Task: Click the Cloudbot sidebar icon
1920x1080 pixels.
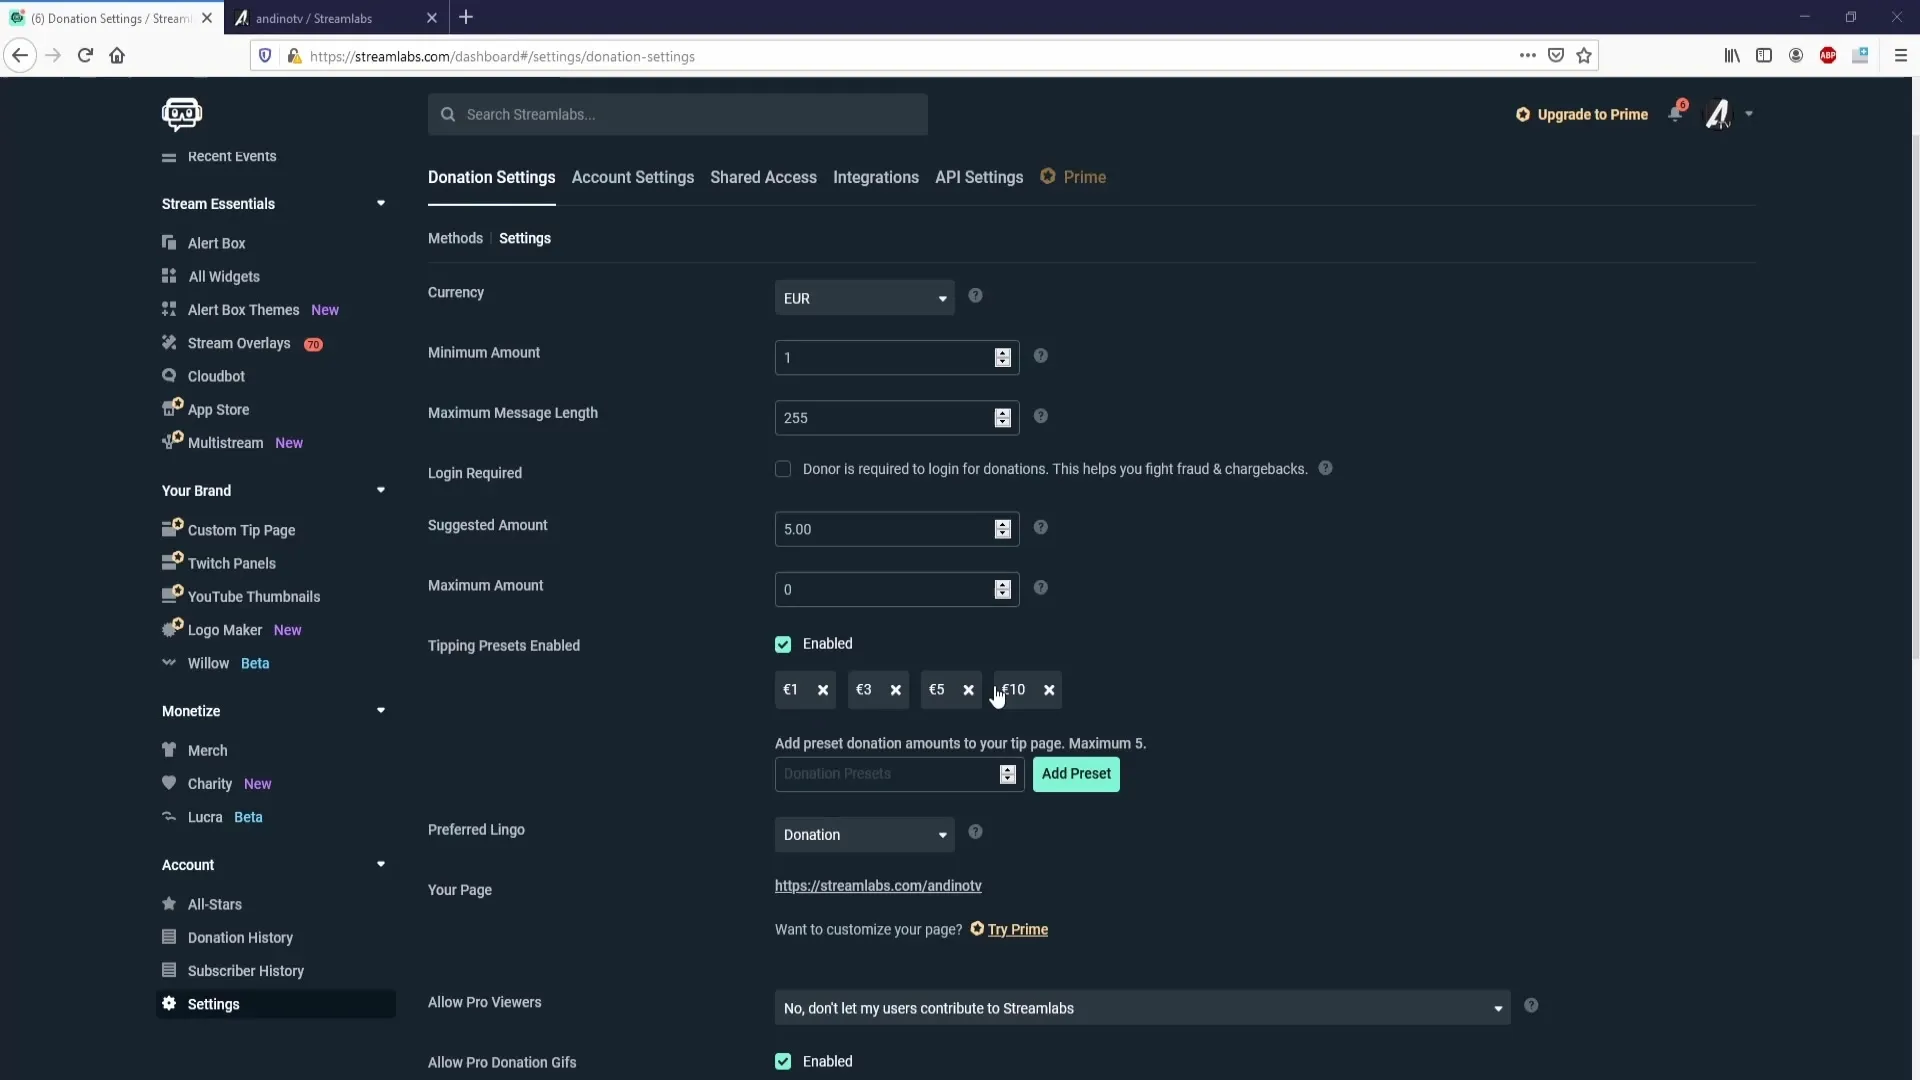Action: pyautogui.click(x=169, y=375)
